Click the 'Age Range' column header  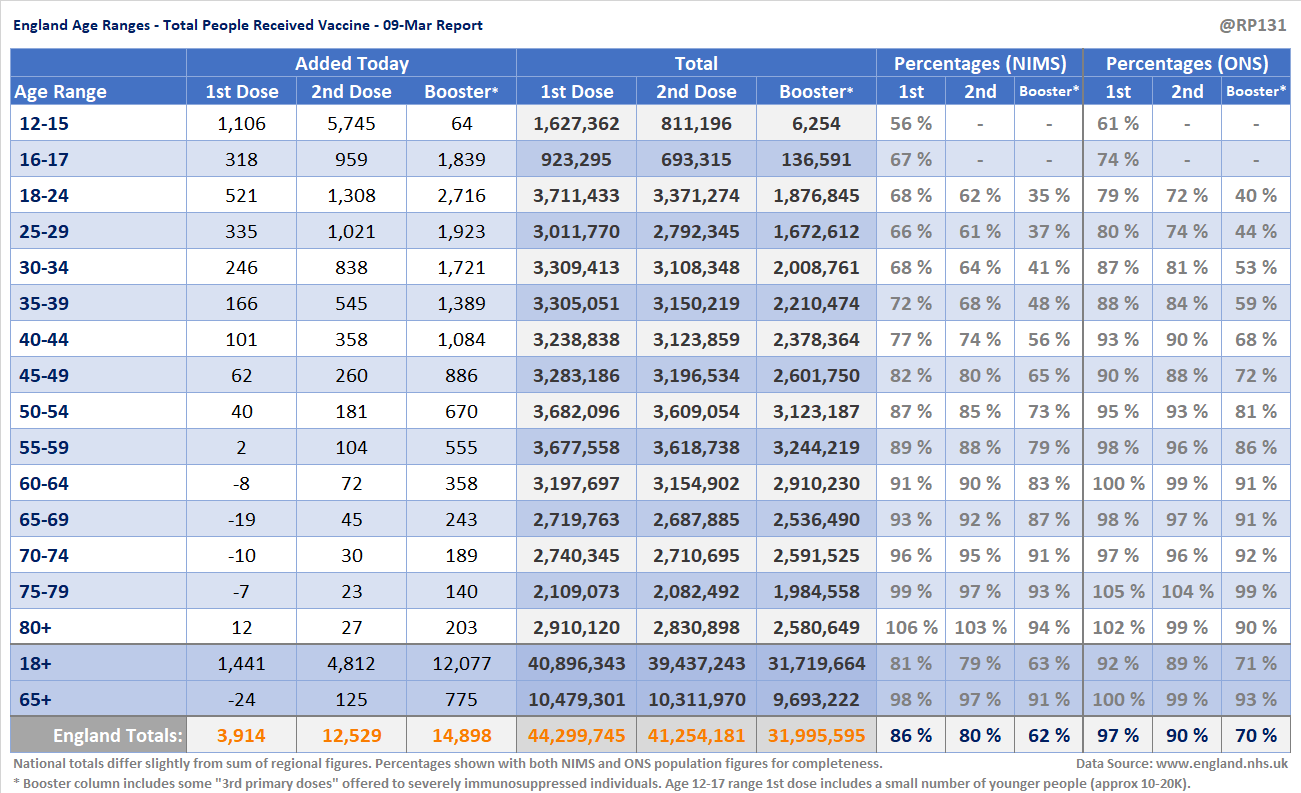point(60,92)
